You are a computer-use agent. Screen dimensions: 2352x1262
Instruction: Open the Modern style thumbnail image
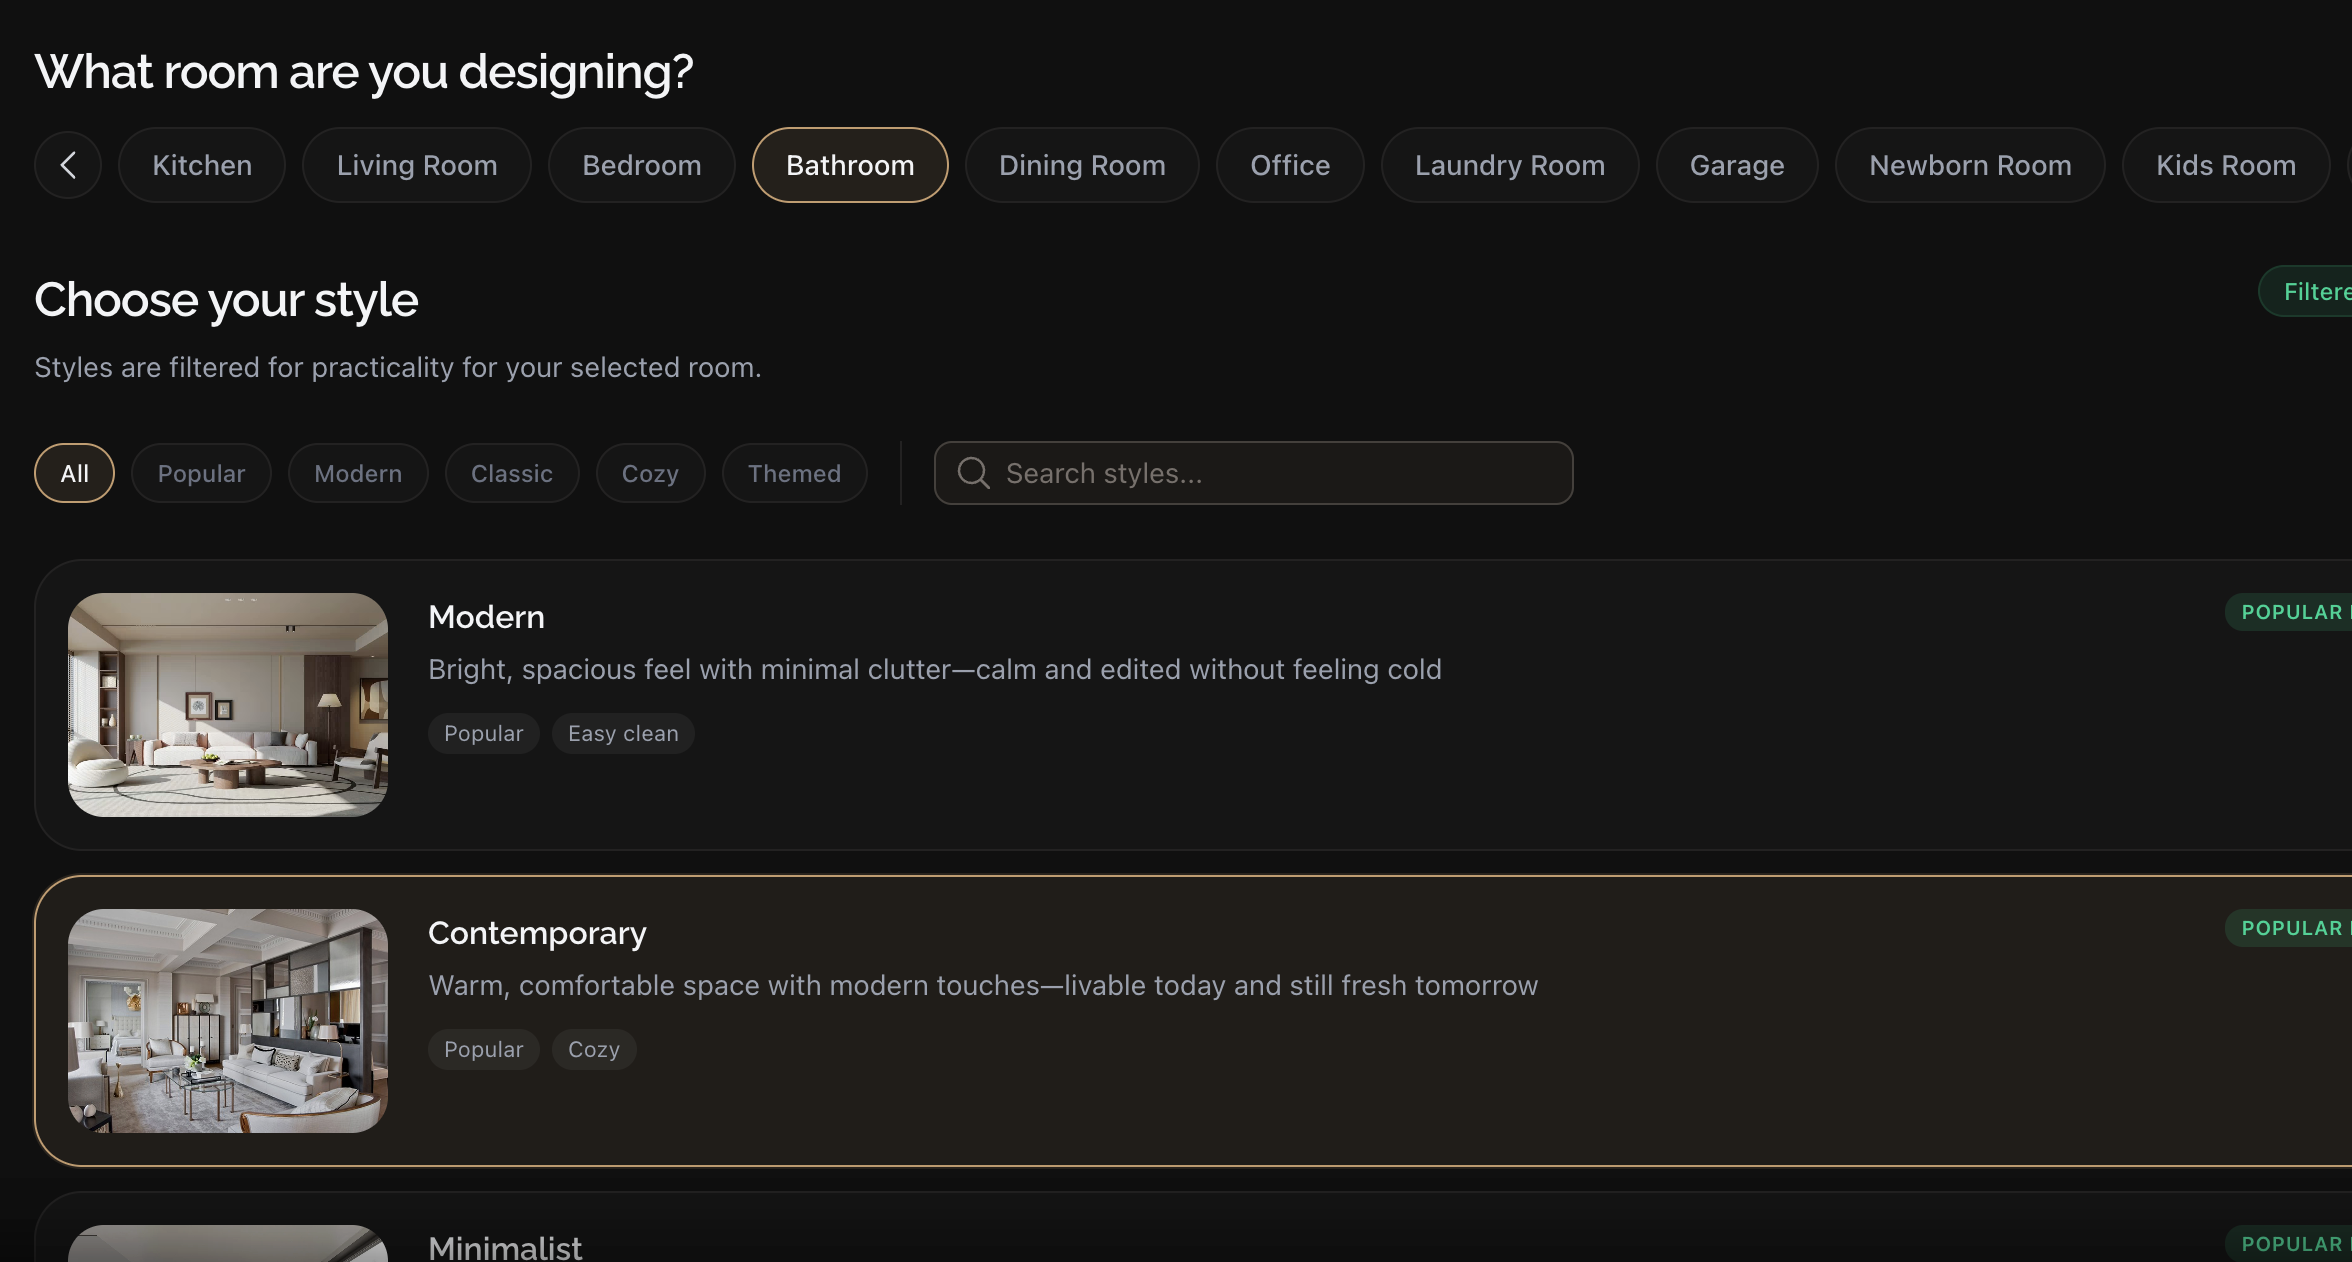coord(228,705)
